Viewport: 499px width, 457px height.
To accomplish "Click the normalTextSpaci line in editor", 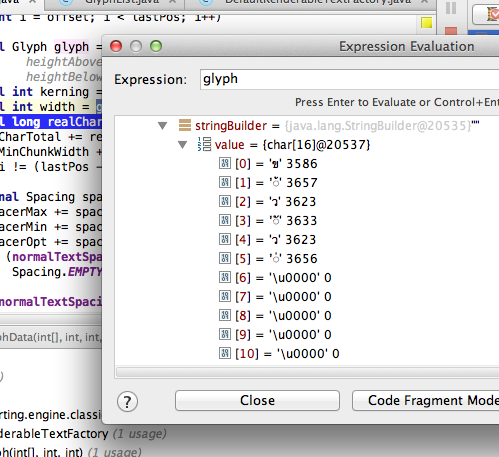I will (51, 302).
